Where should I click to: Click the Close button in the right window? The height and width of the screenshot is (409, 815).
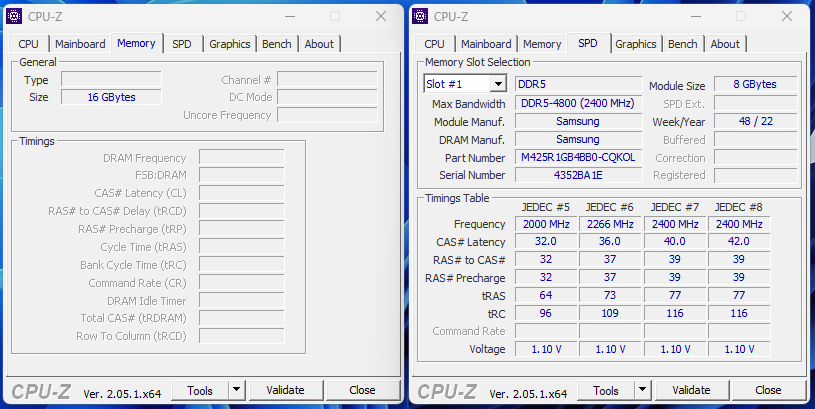coord(768,390)
